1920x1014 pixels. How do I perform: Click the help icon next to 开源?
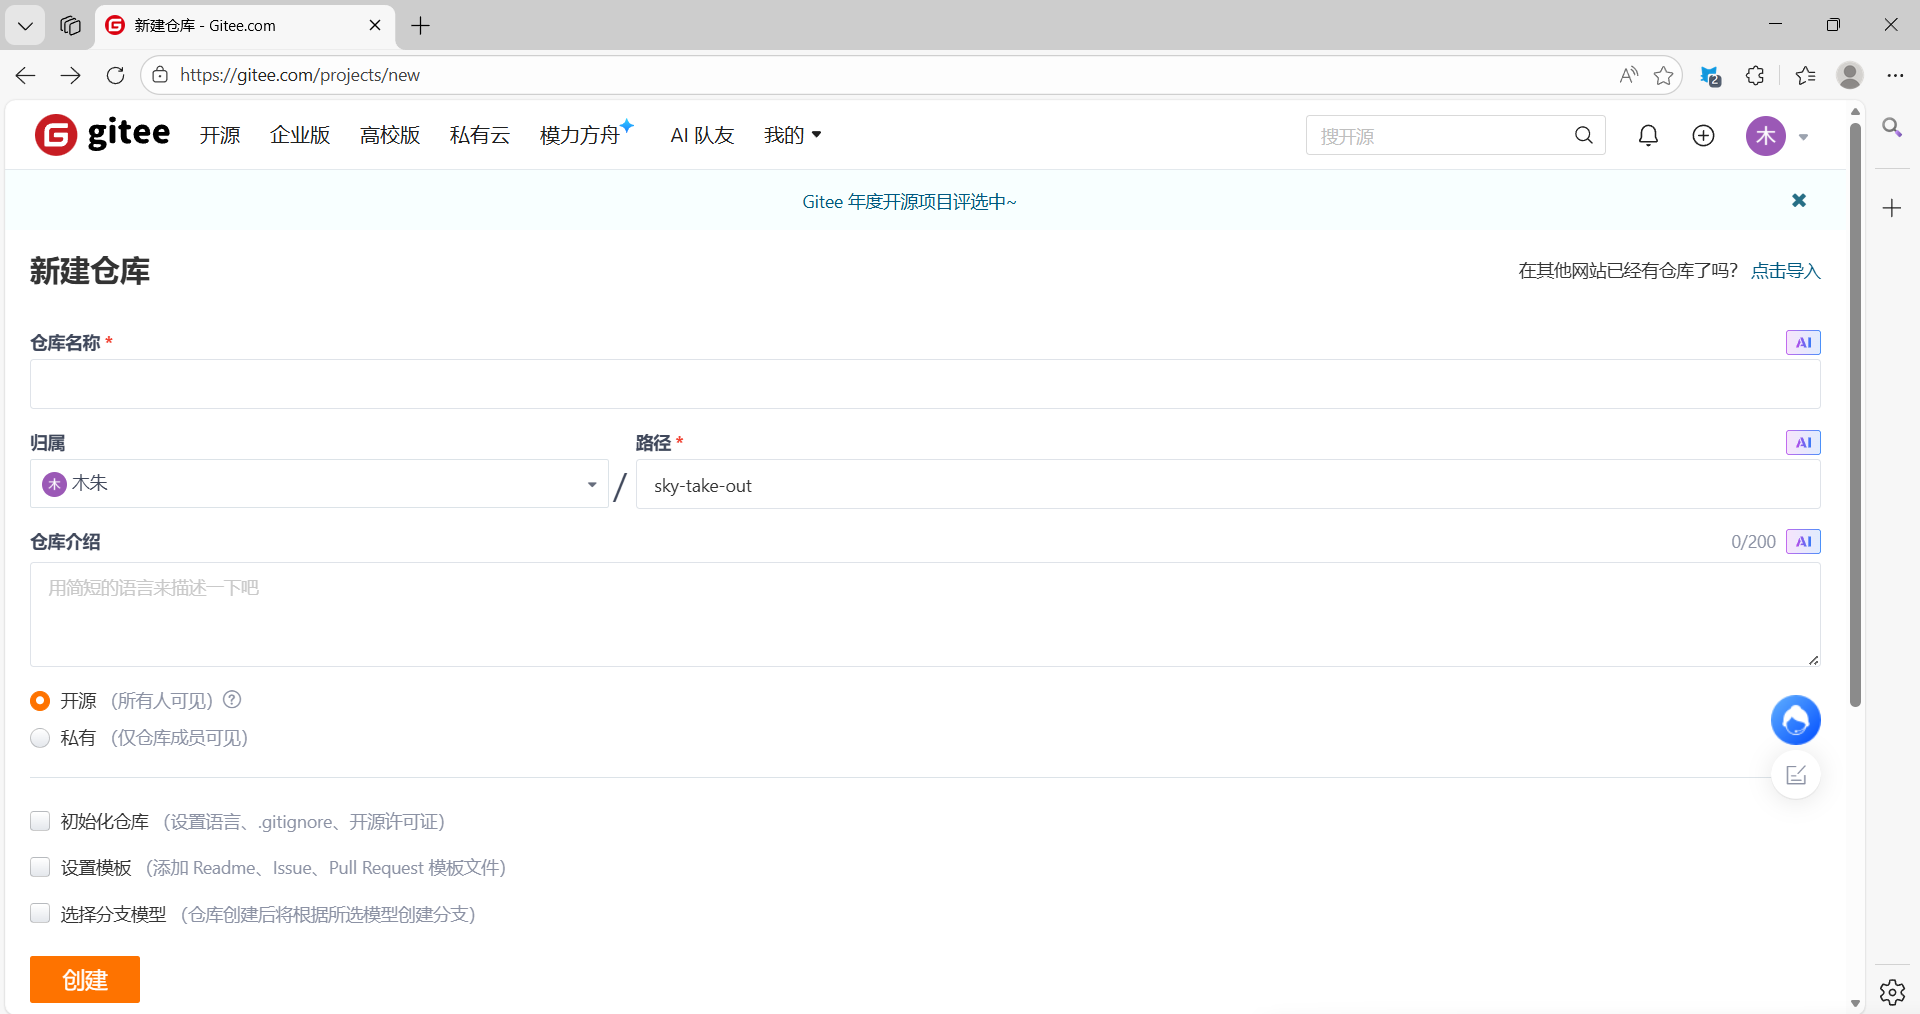tap(232, 700)
